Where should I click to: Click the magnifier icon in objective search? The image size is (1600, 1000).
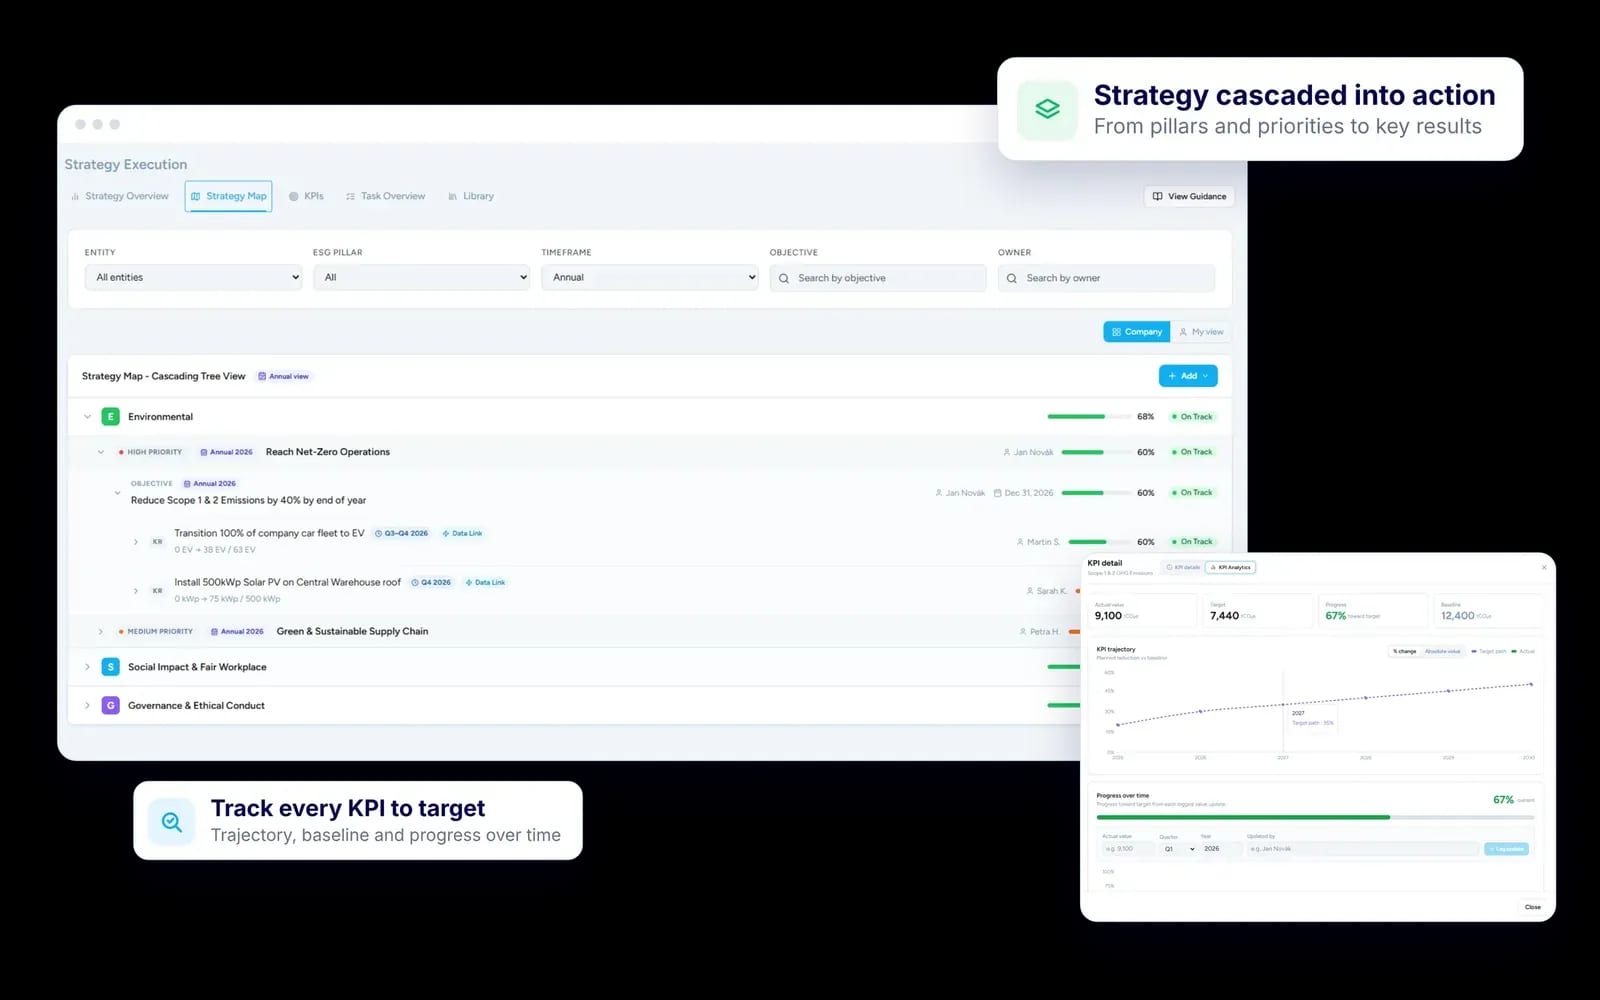[784, 278]
